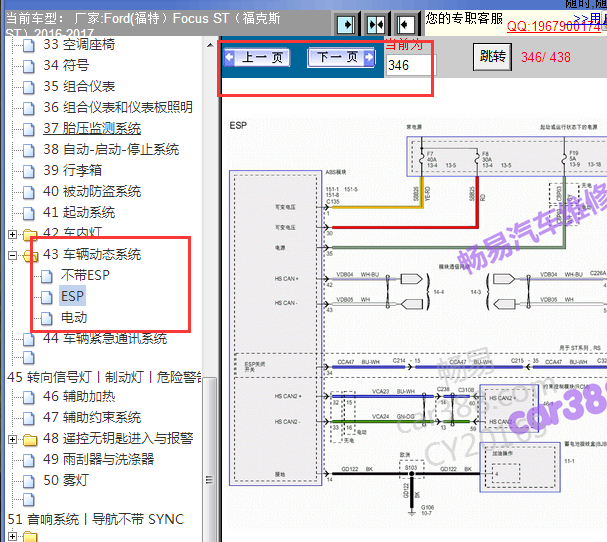Open 44 车辆紧急通讯系统

(x=105, y=338)
